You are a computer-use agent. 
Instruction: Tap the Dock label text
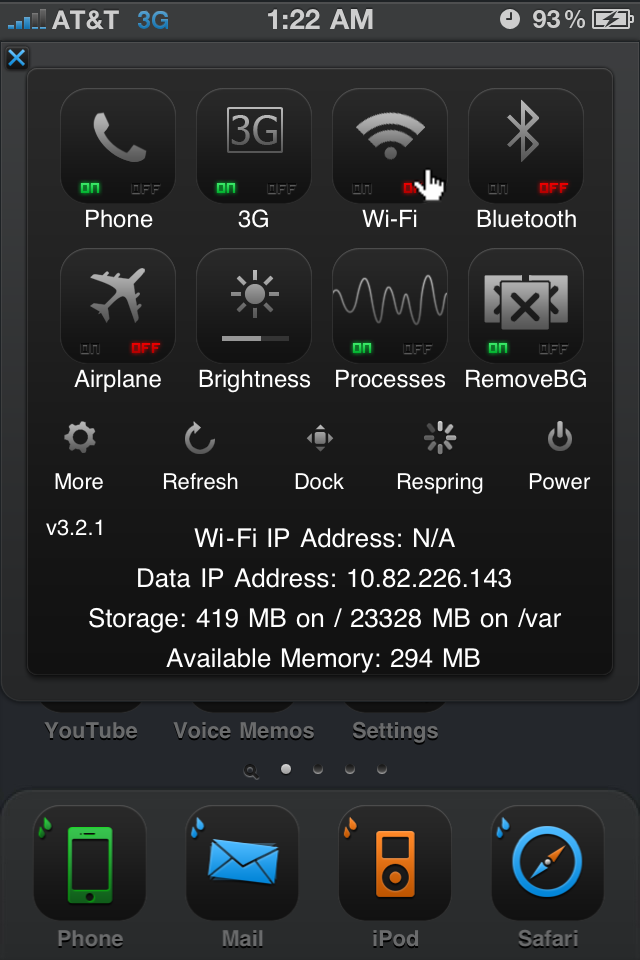tap(319, 482)
